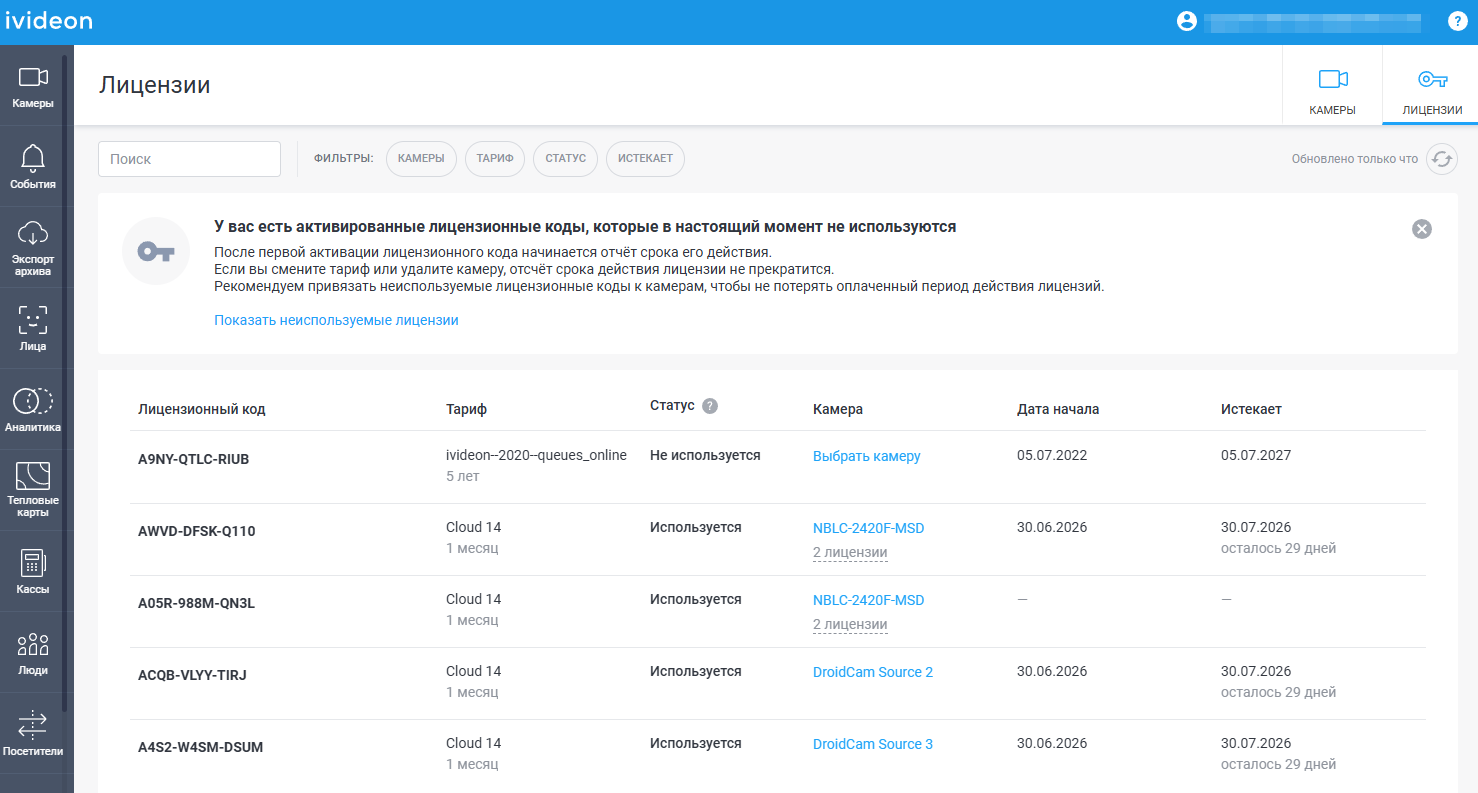This screenshot has width=1478, height=793.
Task: Dismiss the unused license codes notice
Action: coord(1421,229)
